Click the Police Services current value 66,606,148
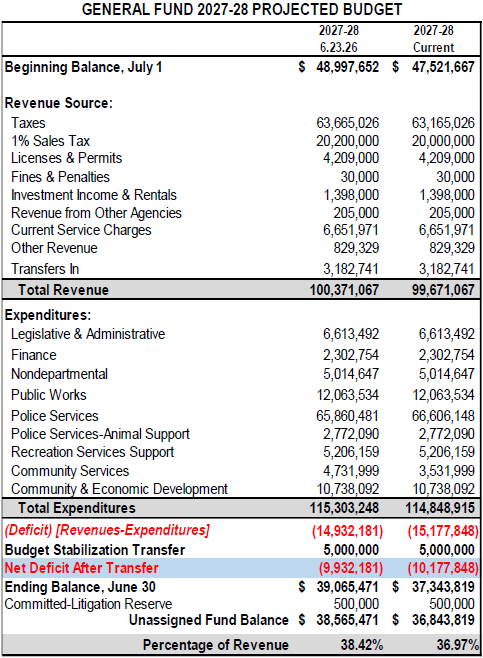 click(443, 416)
